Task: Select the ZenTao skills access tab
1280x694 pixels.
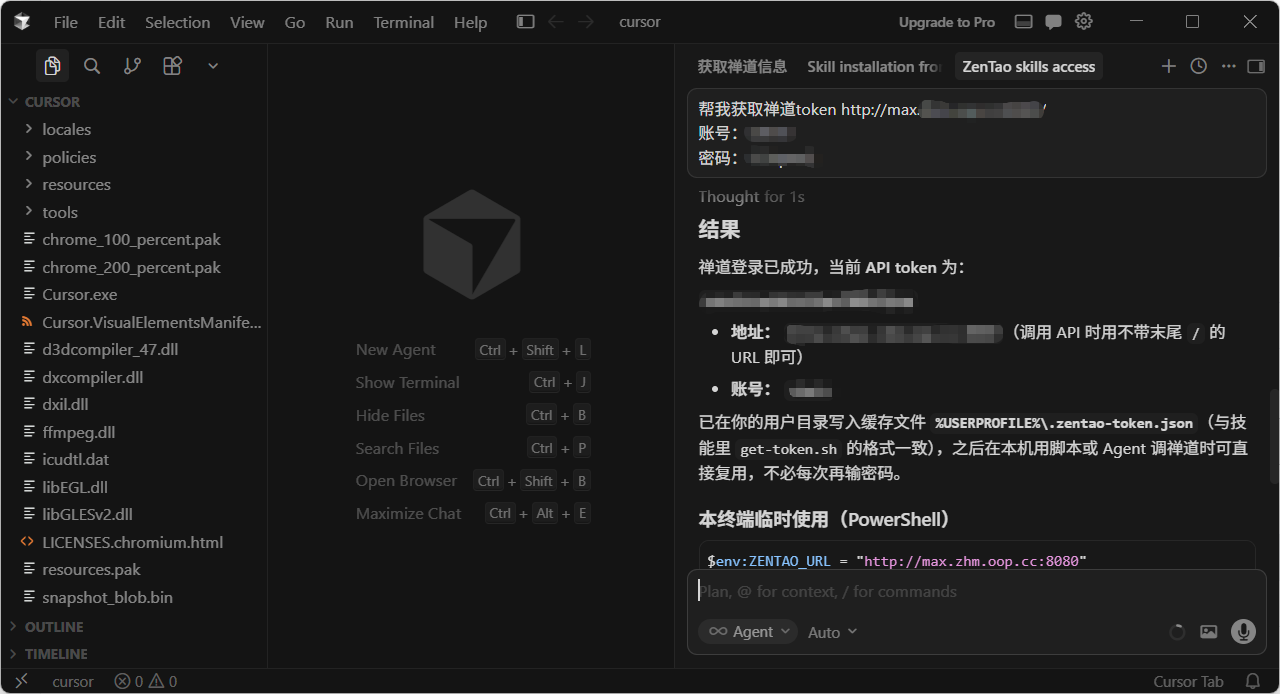Action: (x=1028, y=66)
